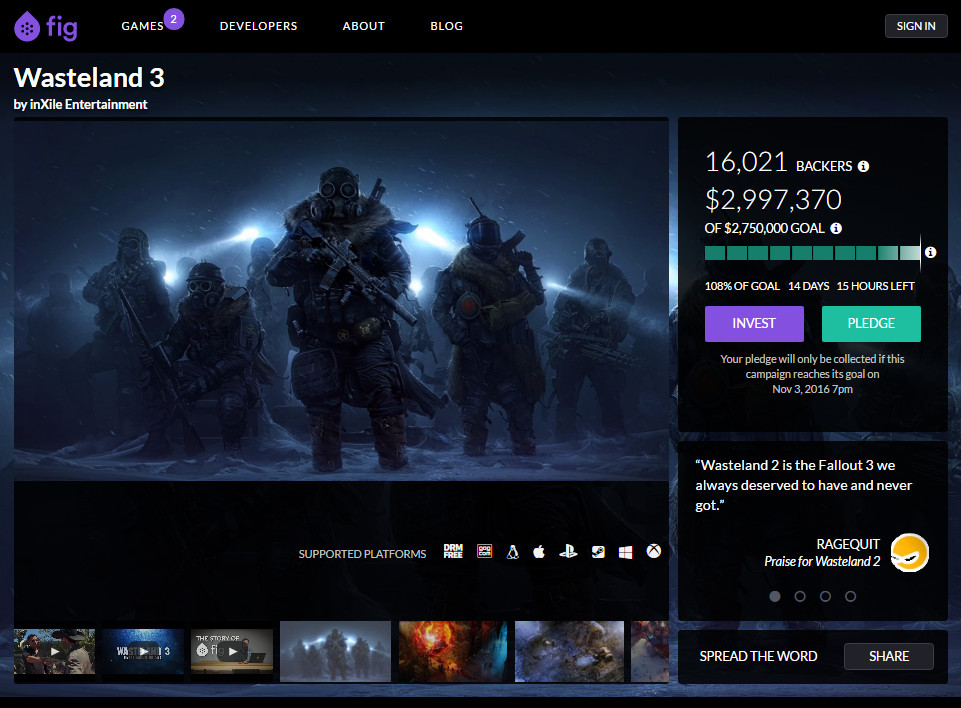The width and height of the screenshot is (961, 708).
Task: Play The Story of fig video thumbnail
Action: pyautogui.click(x=232, y=652)
